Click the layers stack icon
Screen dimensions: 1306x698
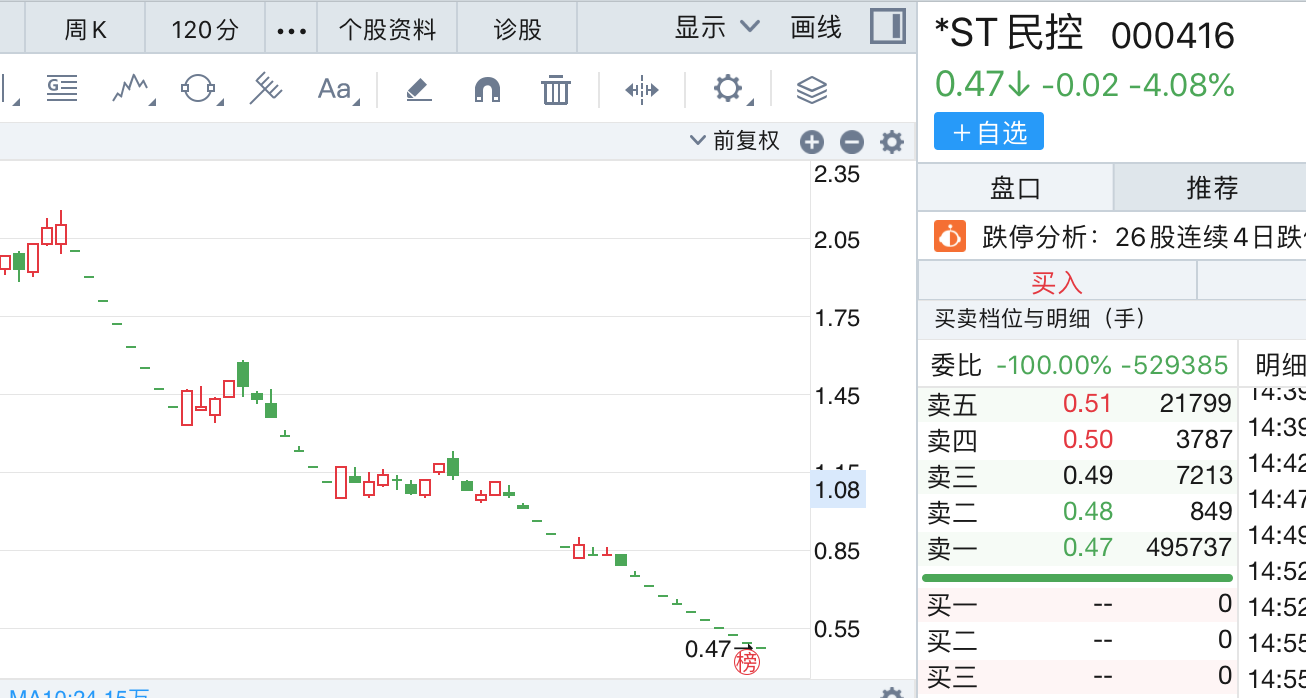click(811, 91)
